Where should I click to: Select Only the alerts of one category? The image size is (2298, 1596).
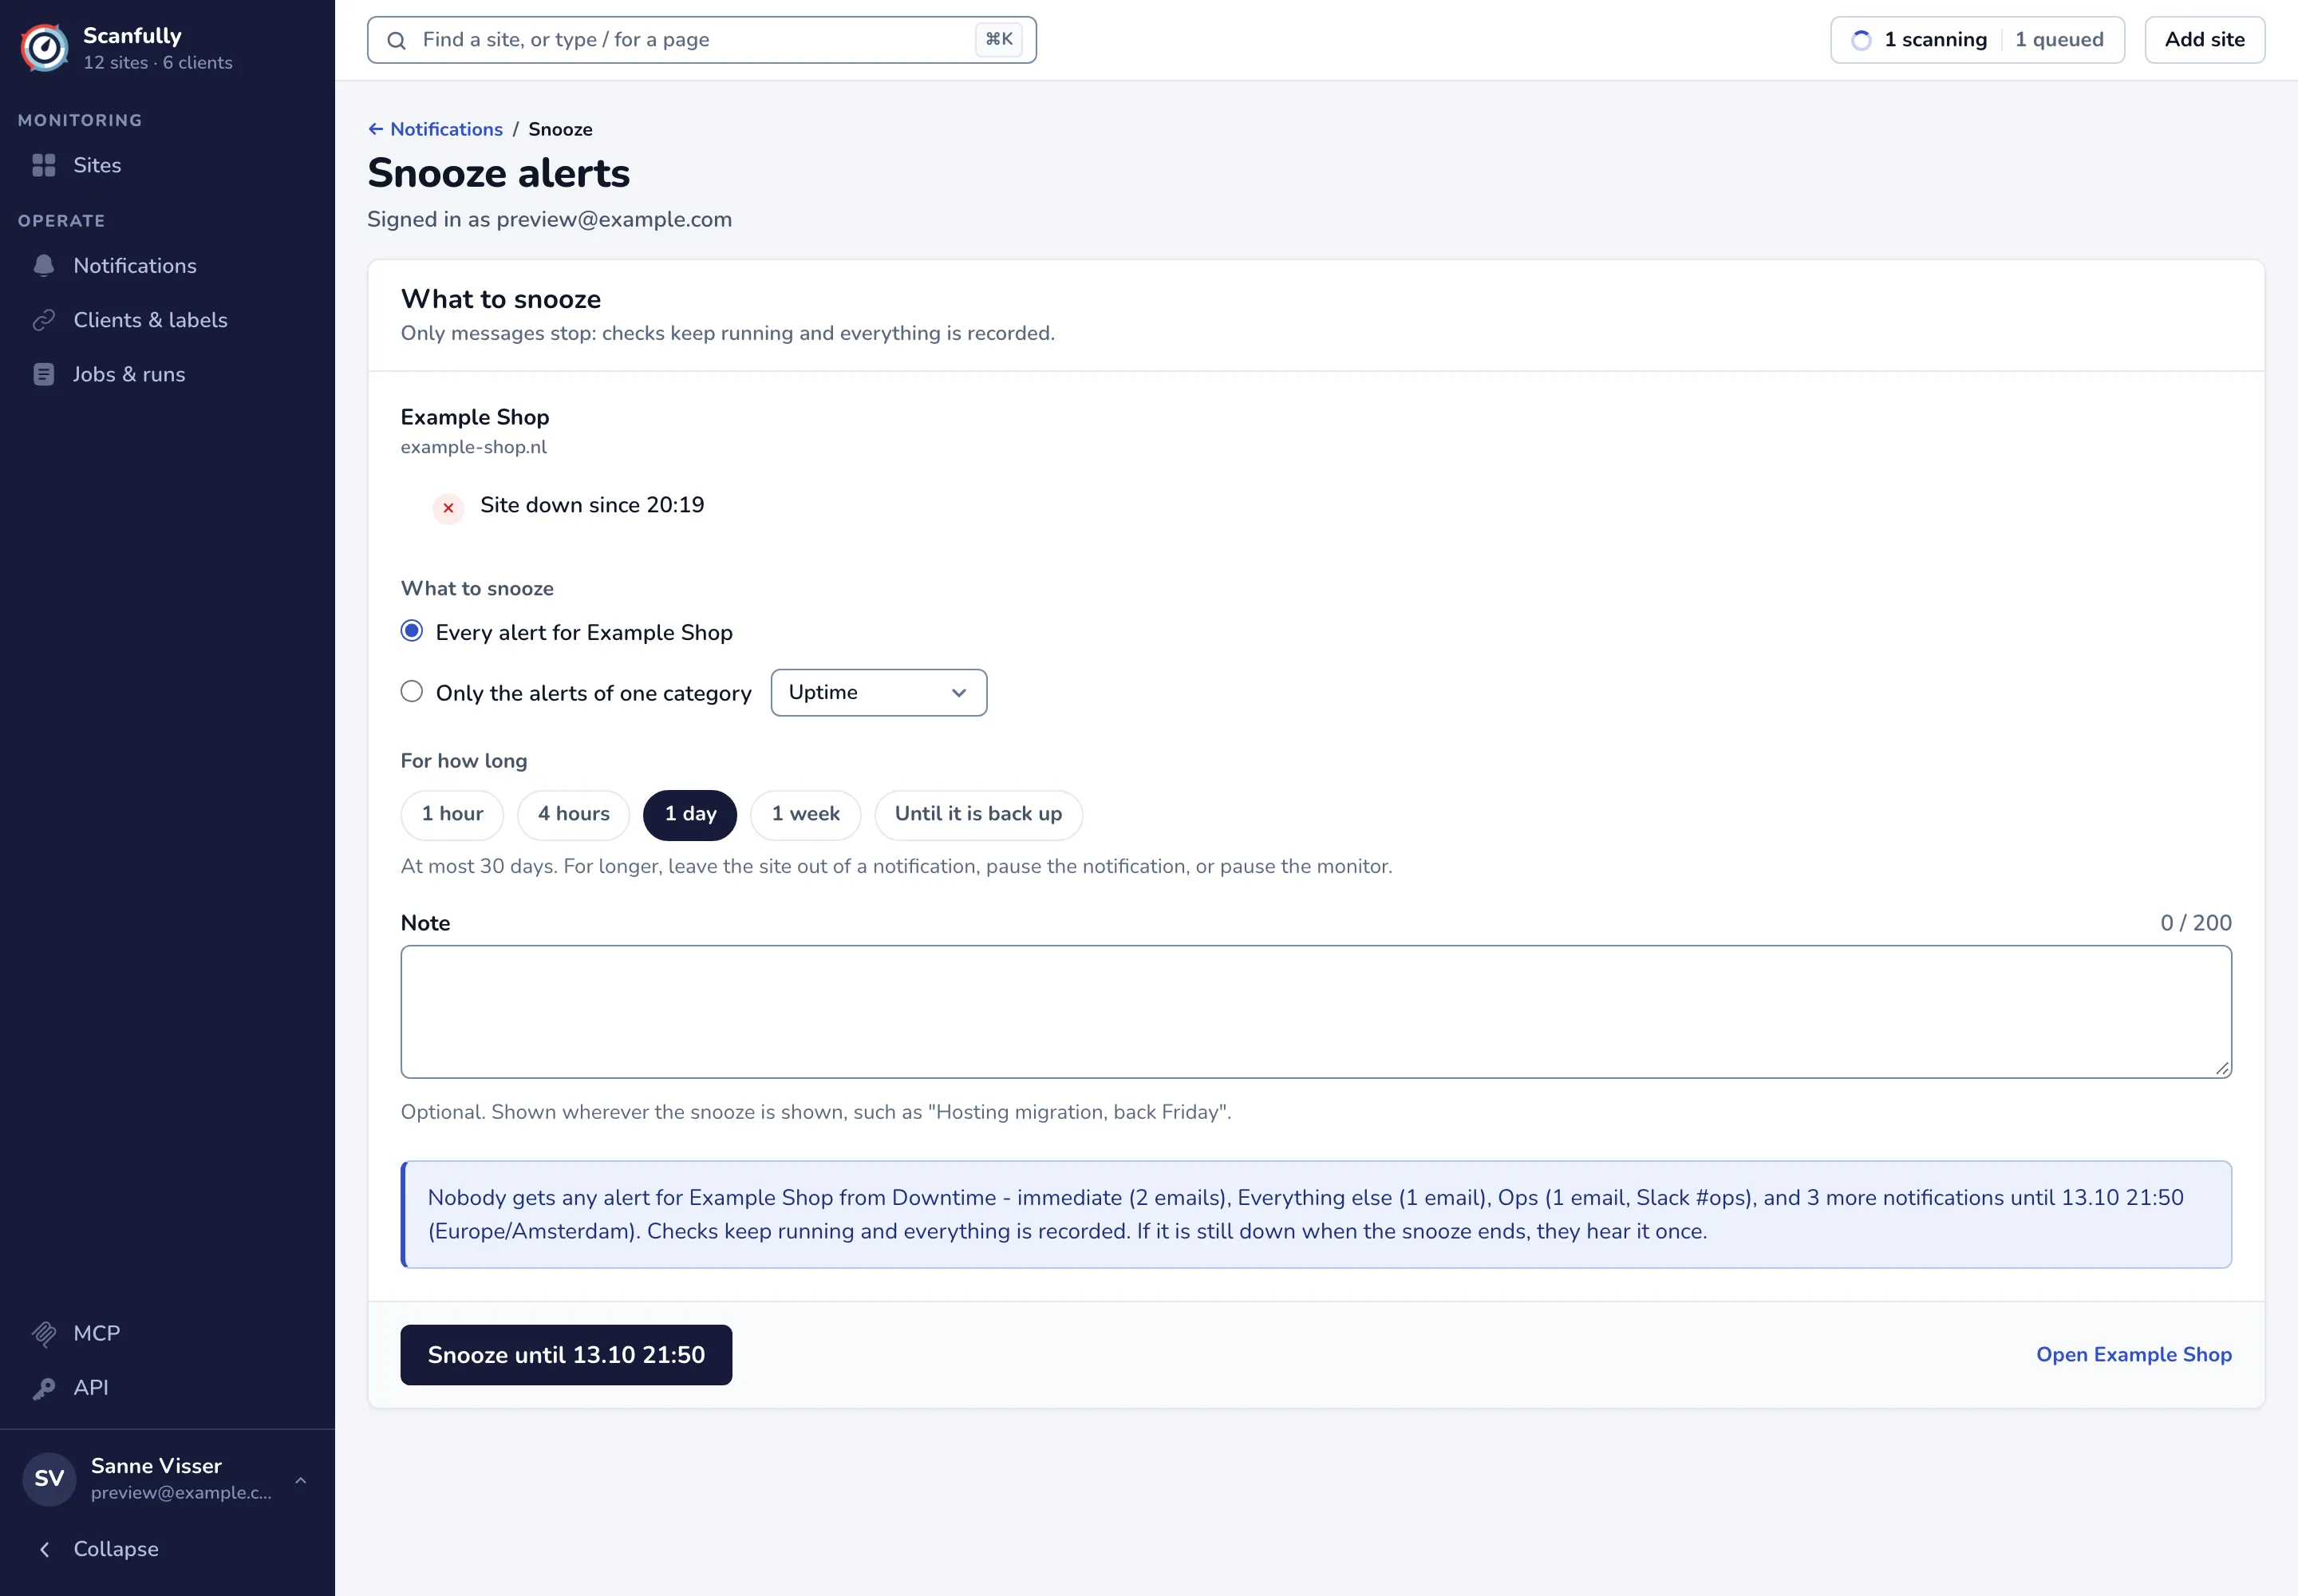point(412,692)
